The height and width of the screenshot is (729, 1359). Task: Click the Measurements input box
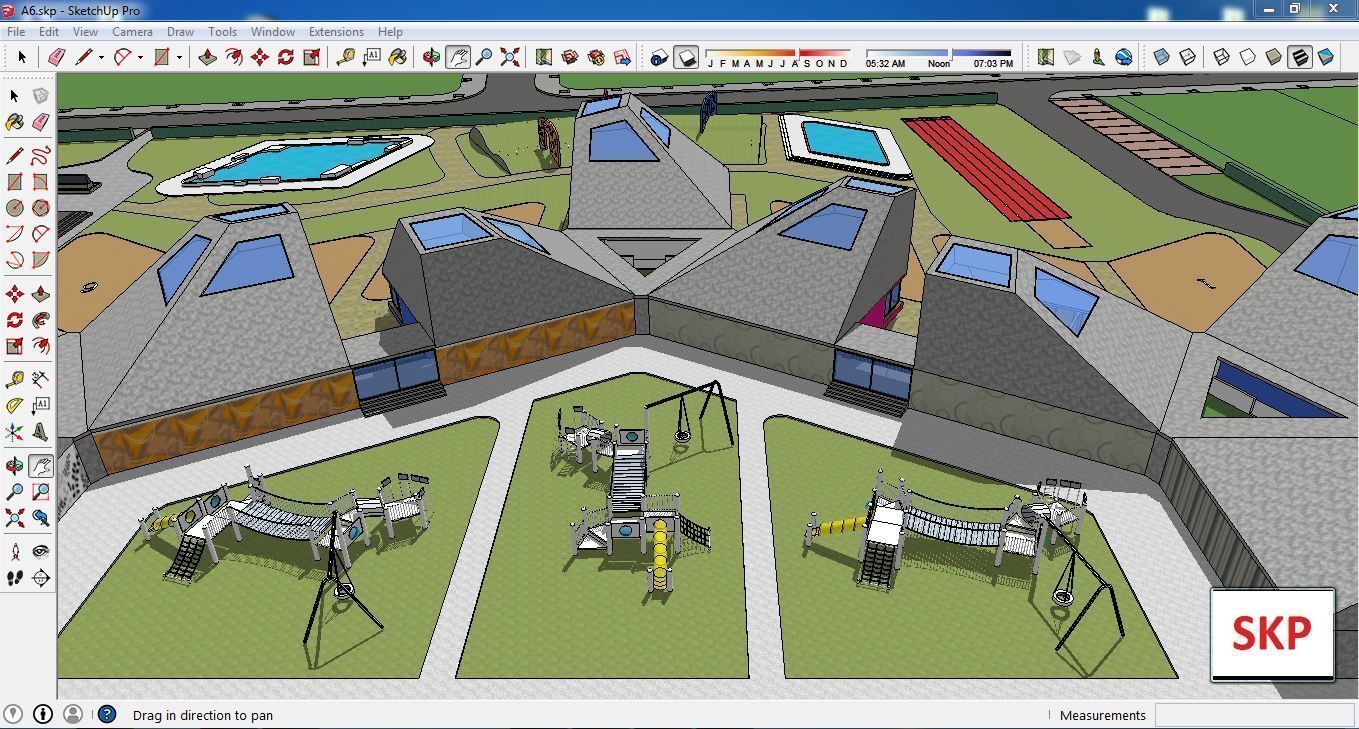[x=1254, y=715]
